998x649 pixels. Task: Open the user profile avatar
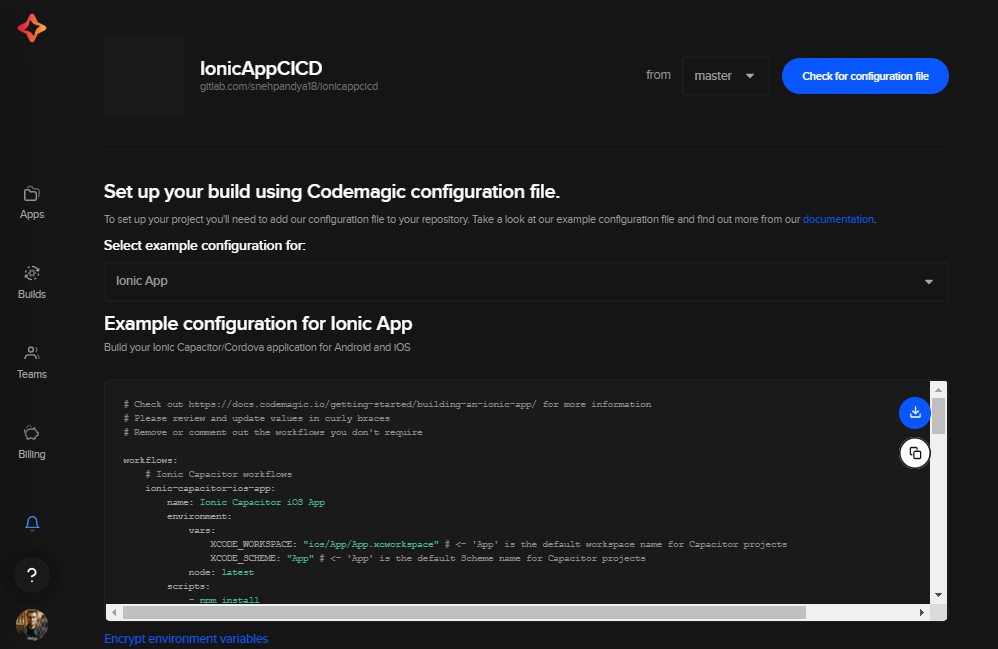tap(32, 624)
